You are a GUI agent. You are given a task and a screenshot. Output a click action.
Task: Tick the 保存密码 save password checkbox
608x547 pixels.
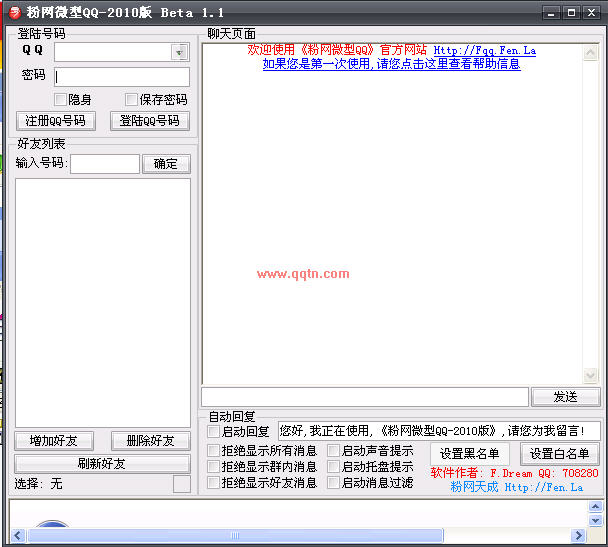point(131,100)
